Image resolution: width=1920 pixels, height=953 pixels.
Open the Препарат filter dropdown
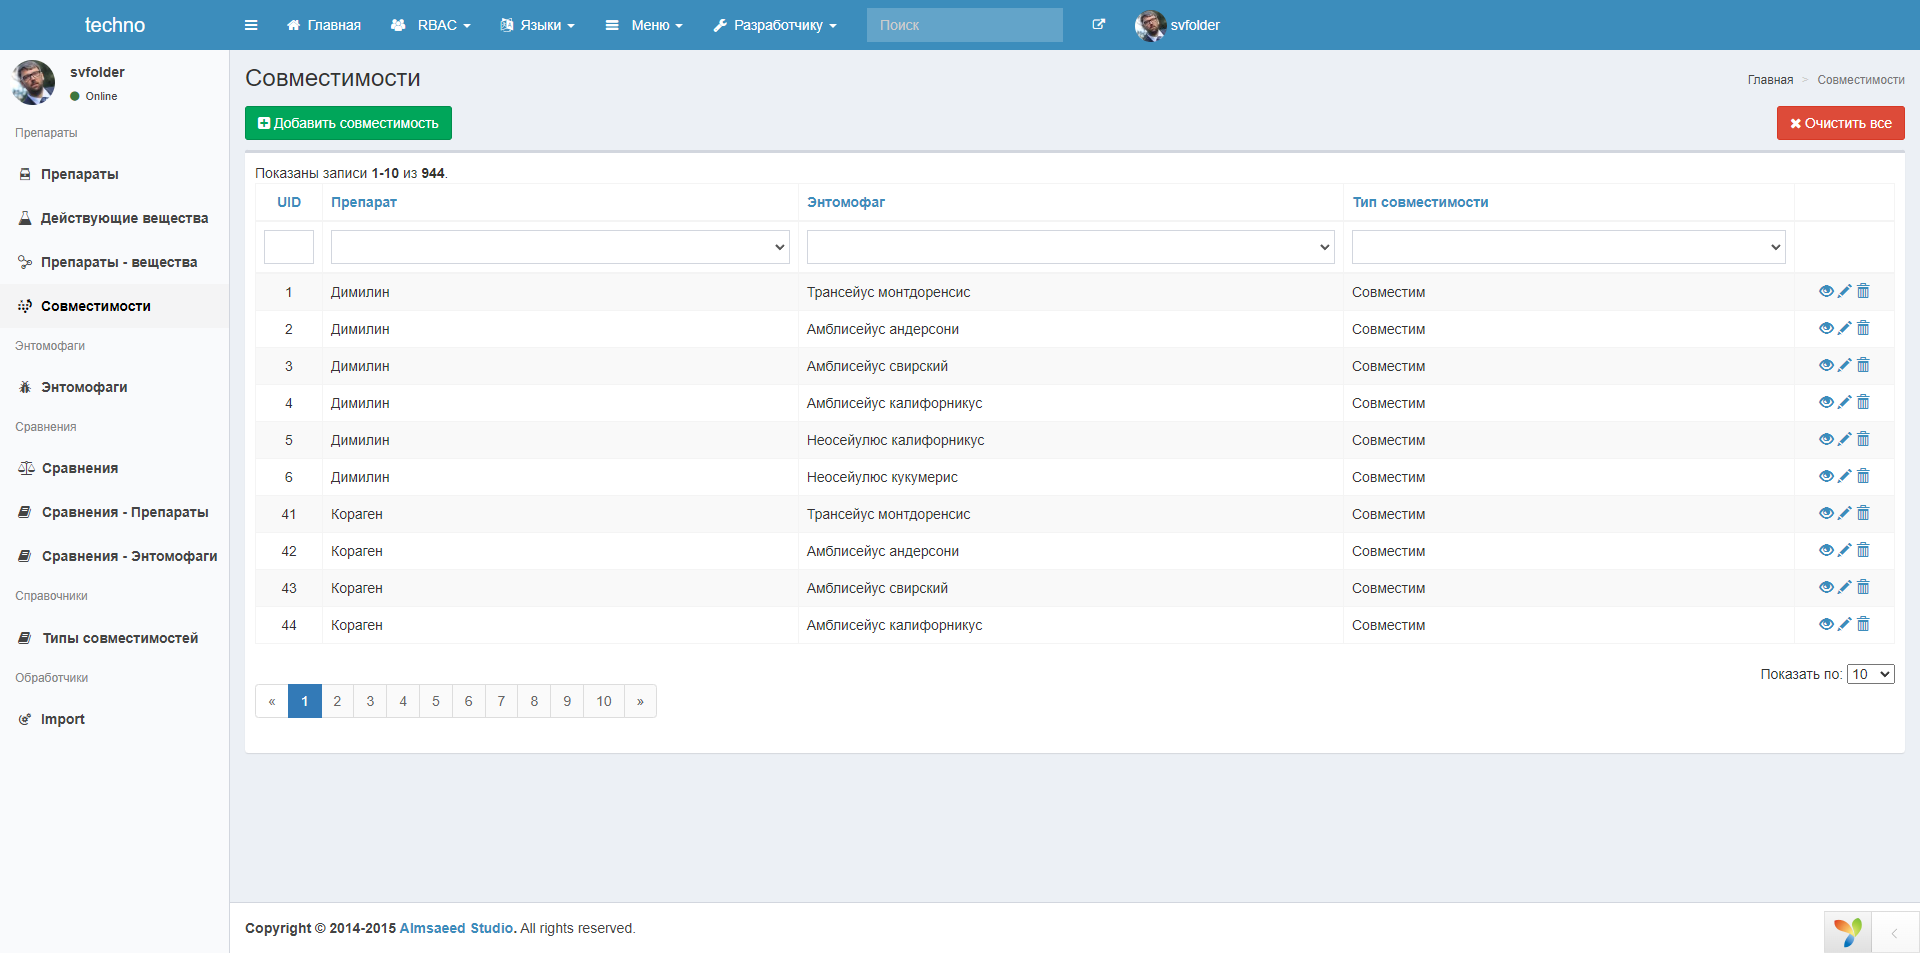point(560,247)
